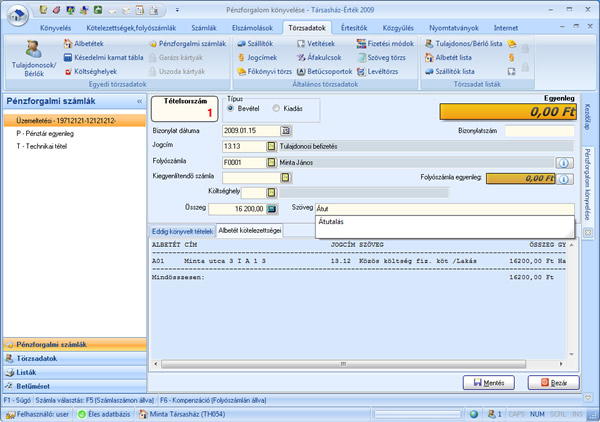Open the Folyószámla lookup selector
600x422 pixels.
pos(272,162)
